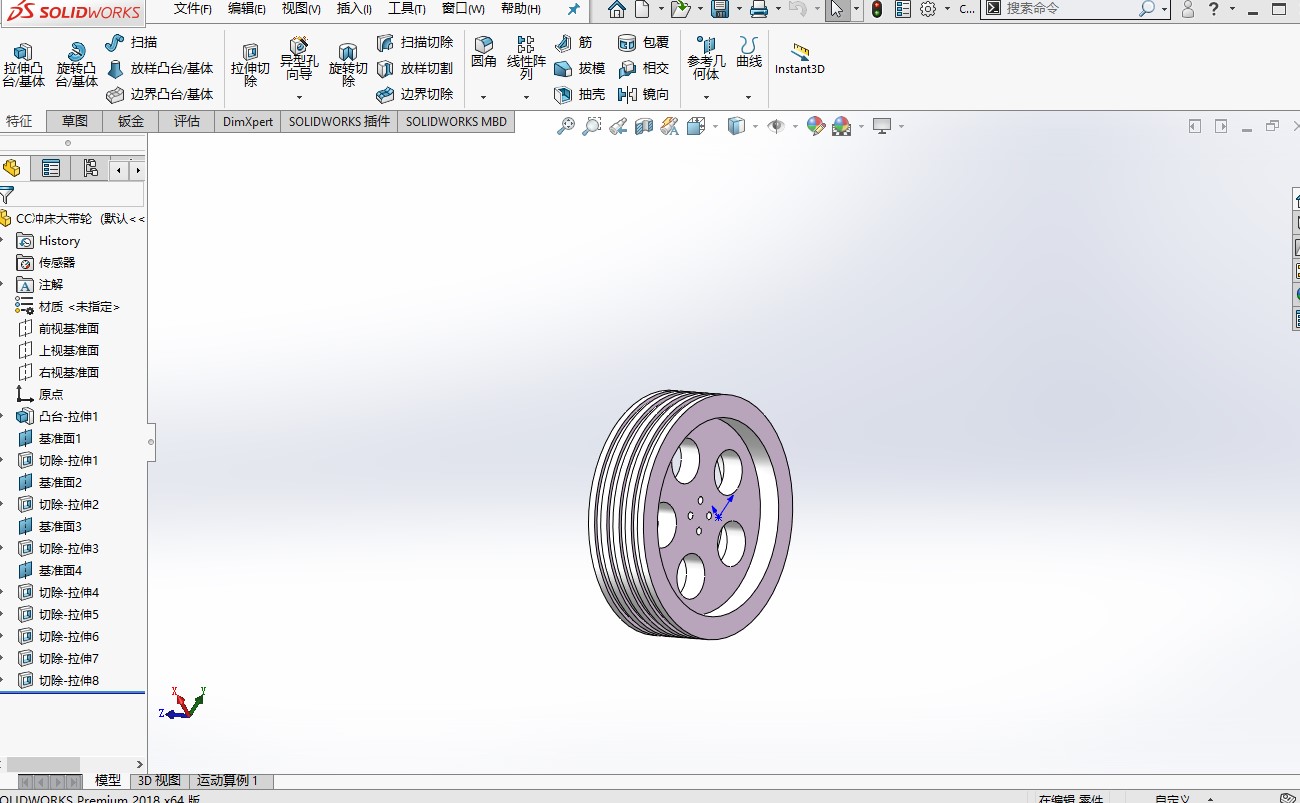Open the ConfigurationManager panel tab

(91, 168)
